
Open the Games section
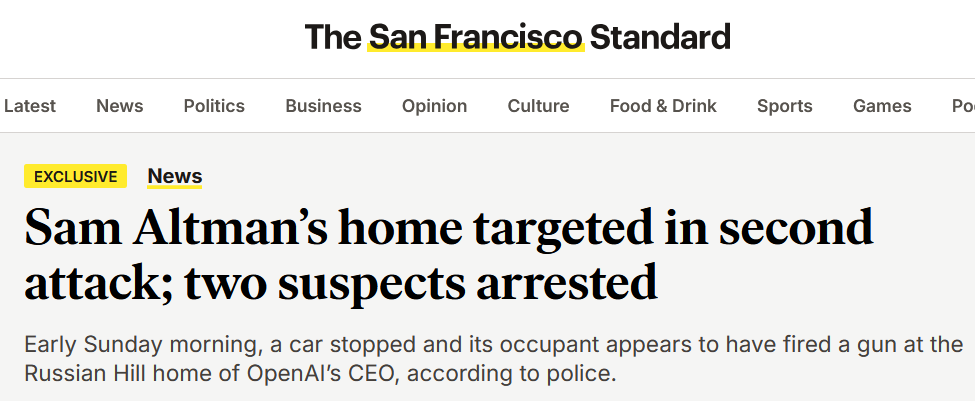coord(882,106)
